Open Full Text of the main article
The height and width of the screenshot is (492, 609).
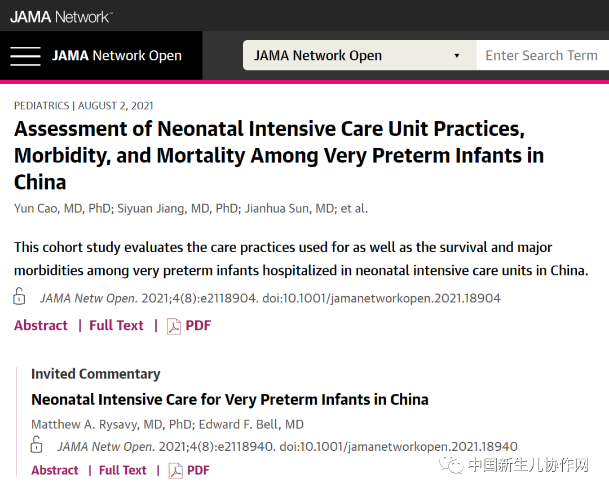(x=116, y=325)
